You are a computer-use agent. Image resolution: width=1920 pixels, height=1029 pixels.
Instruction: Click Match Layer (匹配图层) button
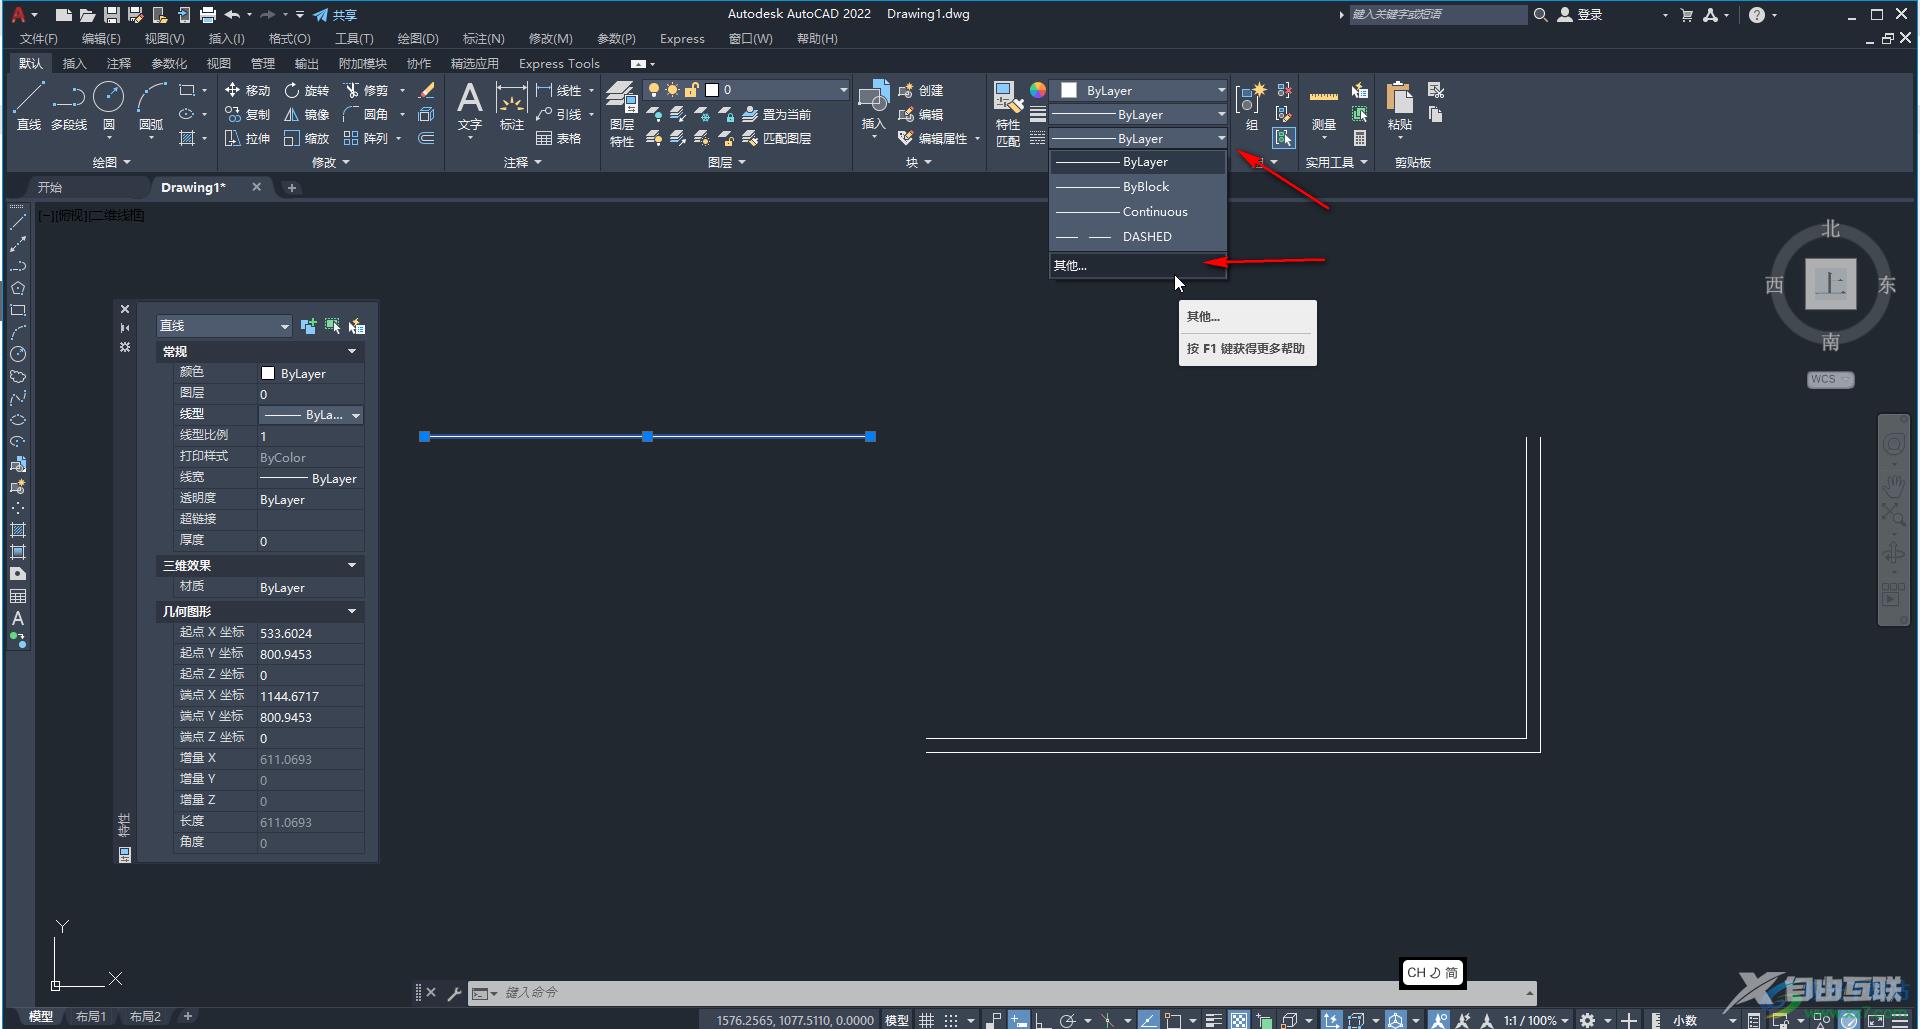(776, 138)
